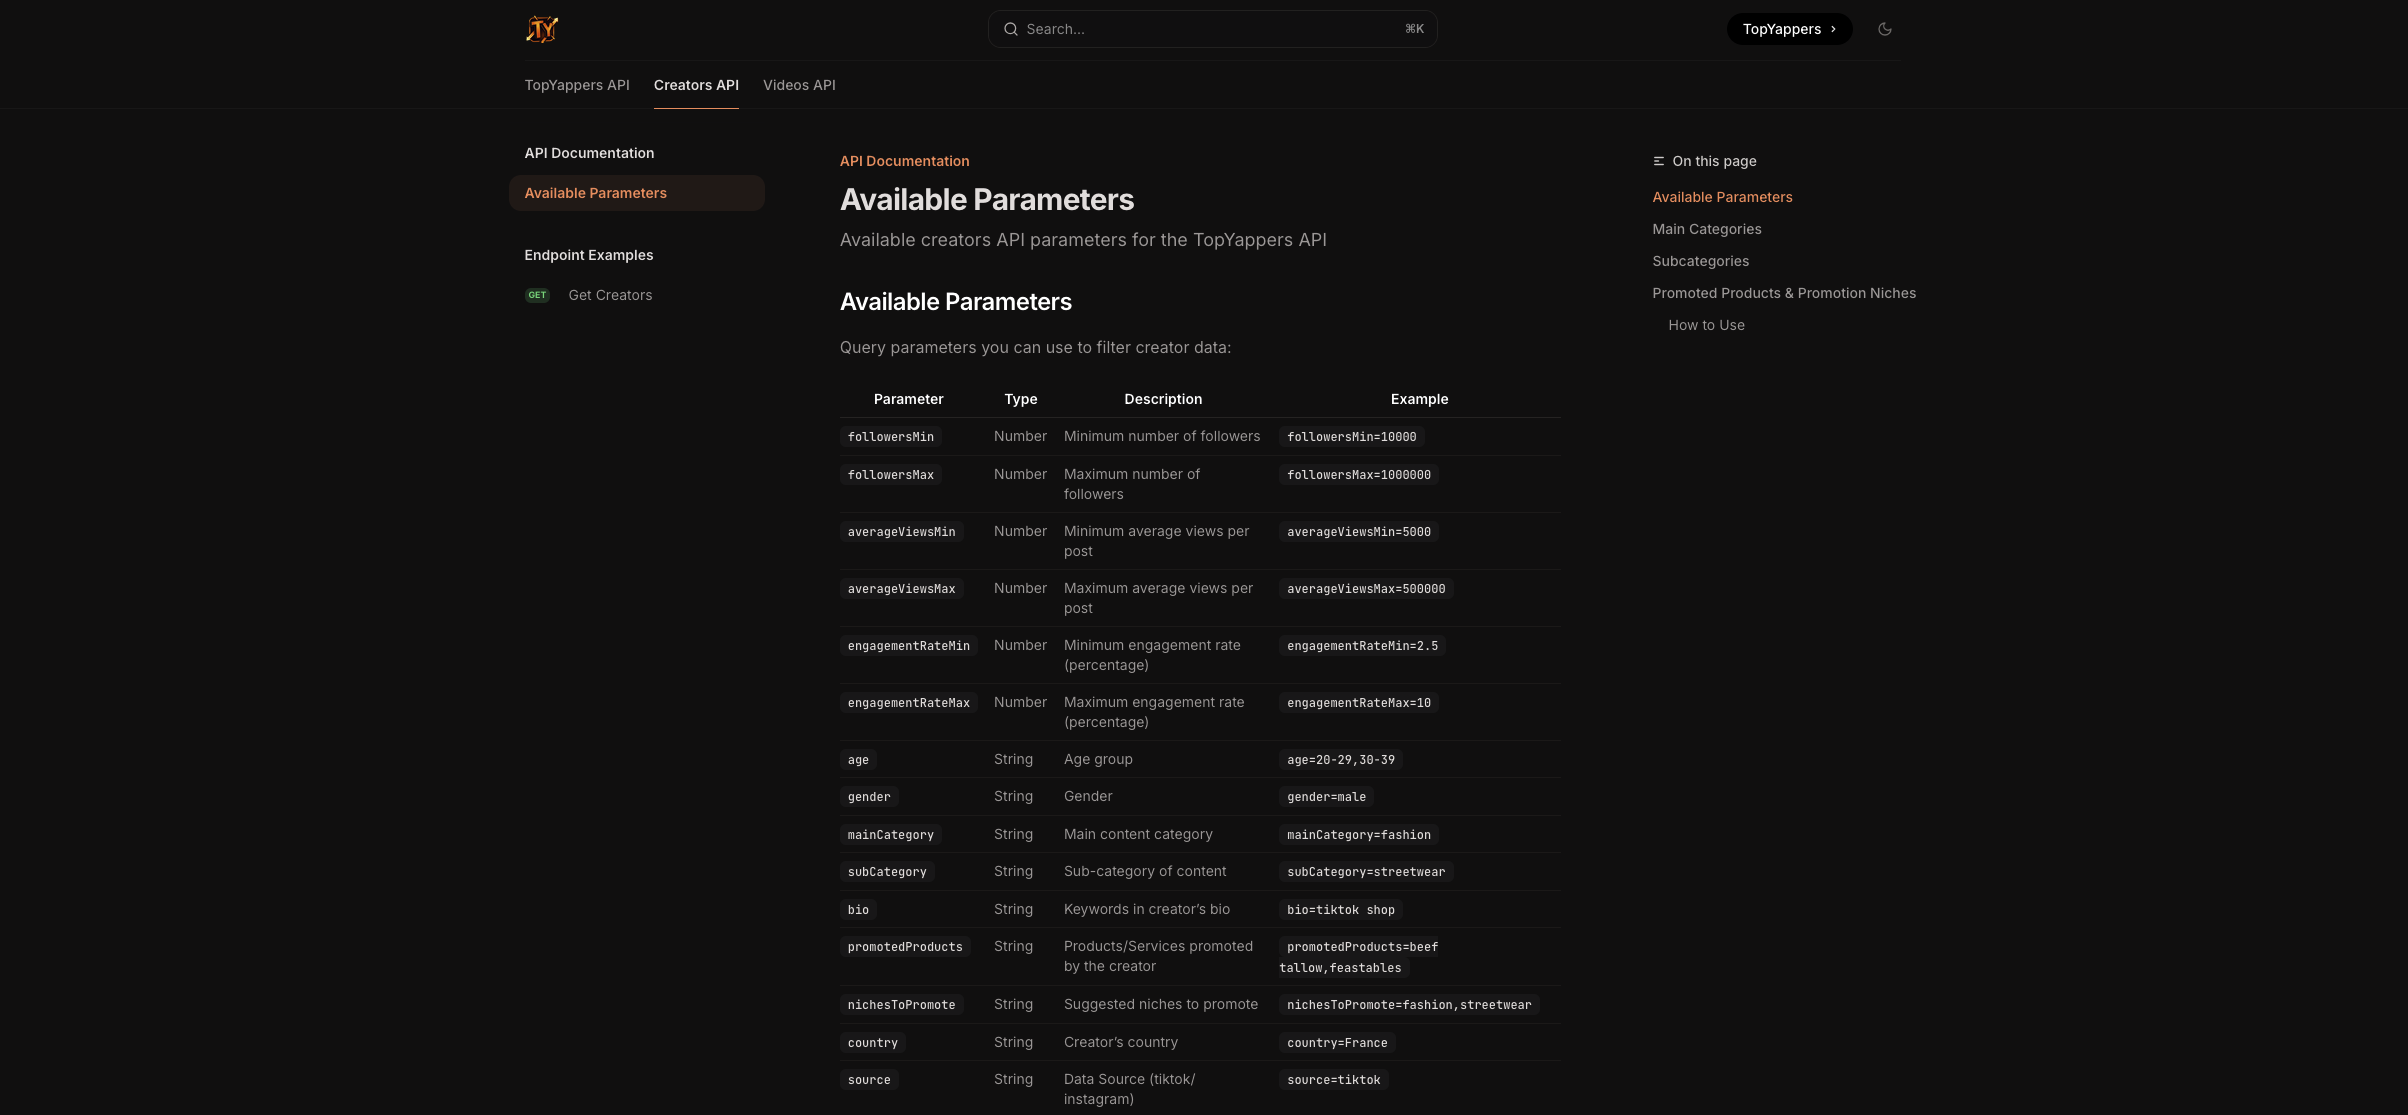Click example subCategory=streetwear
Image resolution: width=2408 pixels, height=1115 pixels.
(1366, 872)
